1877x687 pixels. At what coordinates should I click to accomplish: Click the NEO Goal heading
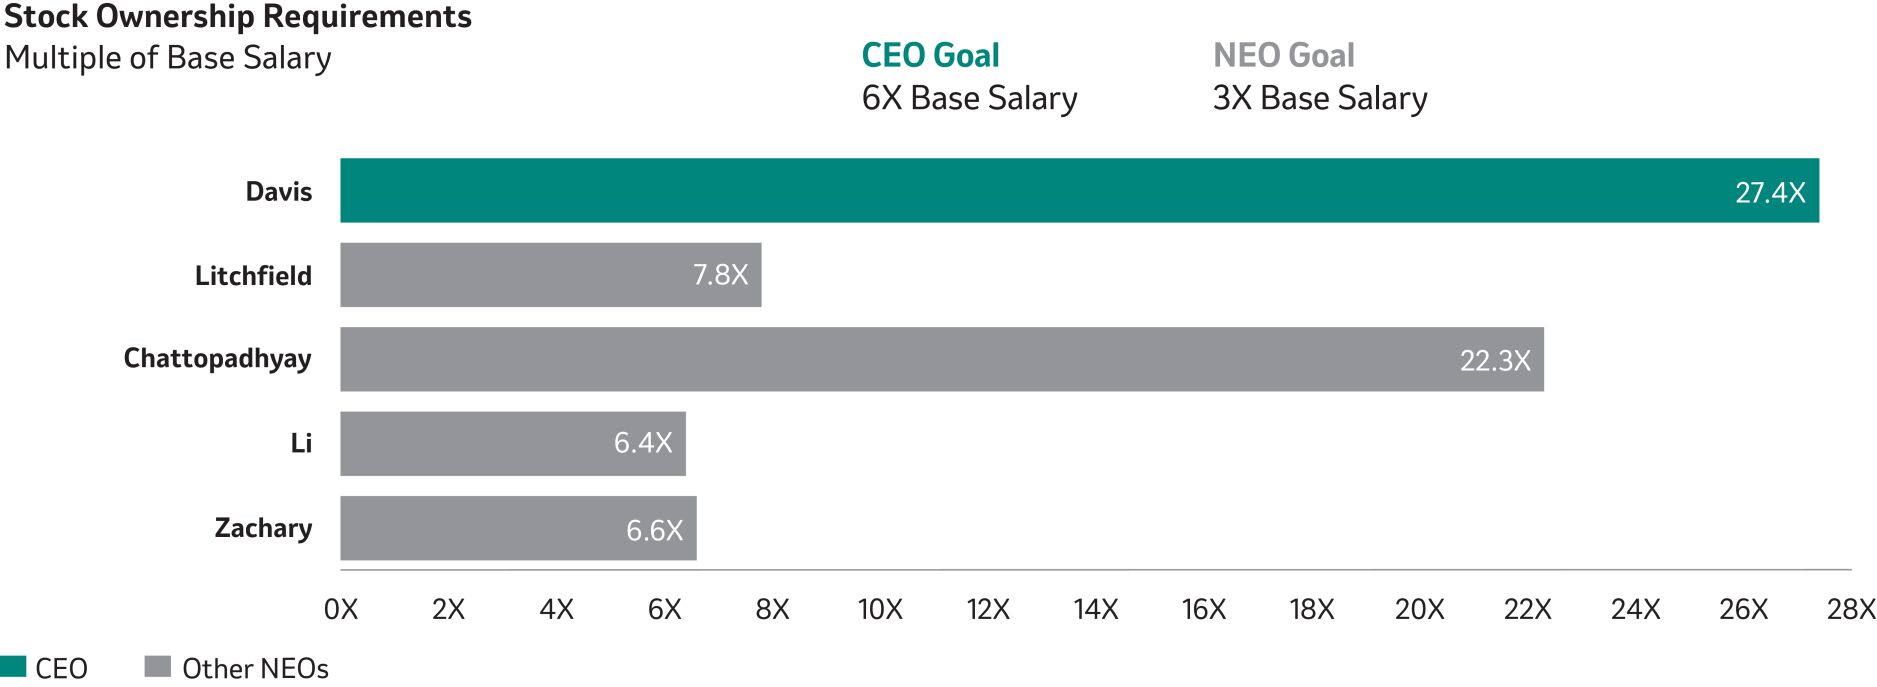pyautogui.click(x=1284, y=55)
